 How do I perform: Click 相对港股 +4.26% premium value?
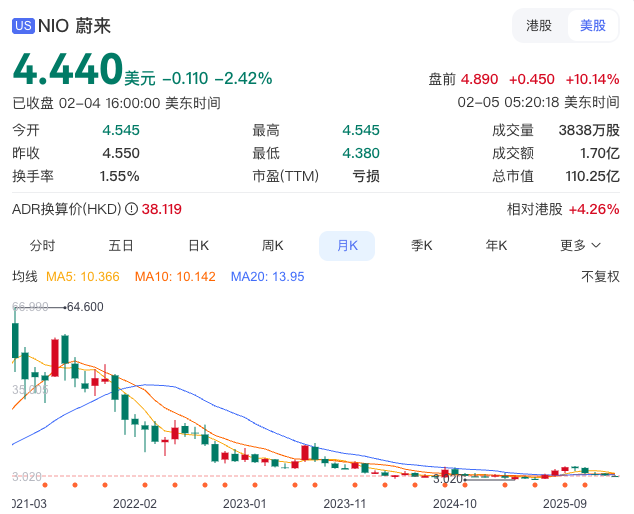(x=594, y=209)
